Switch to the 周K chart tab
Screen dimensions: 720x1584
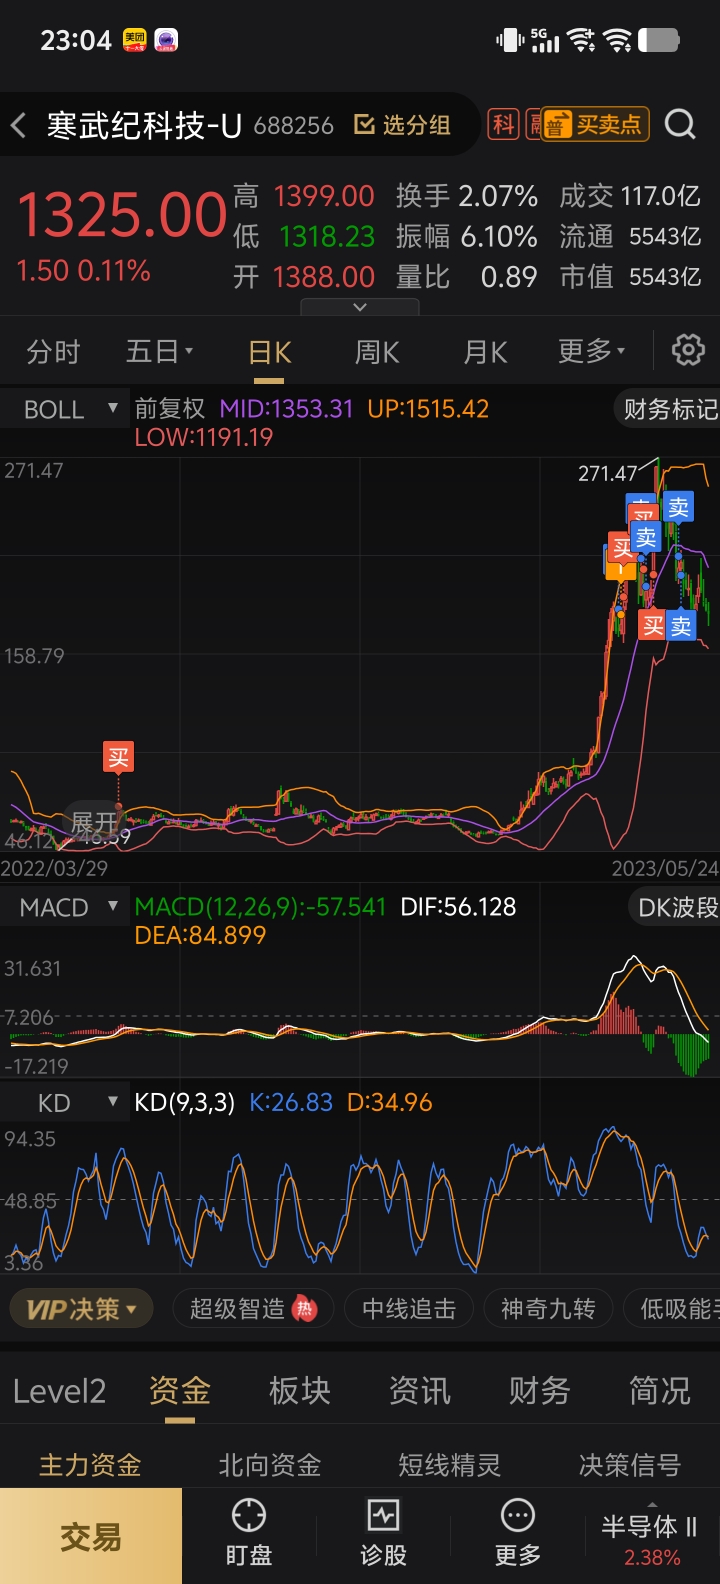377,351
